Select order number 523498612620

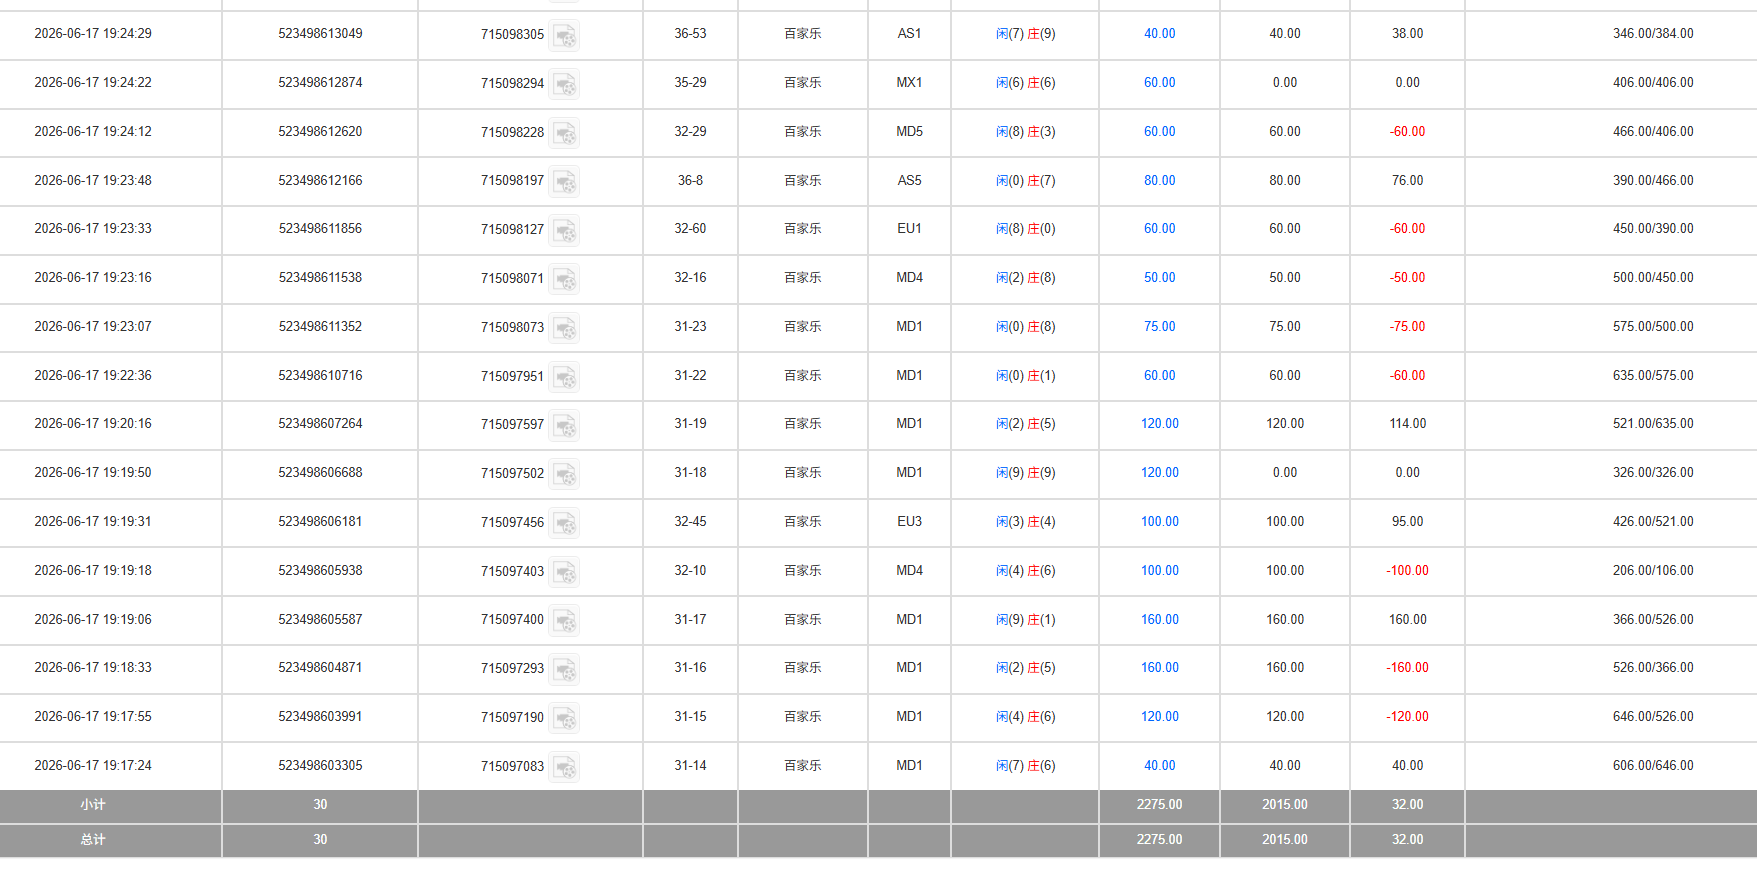click(320, 132)
